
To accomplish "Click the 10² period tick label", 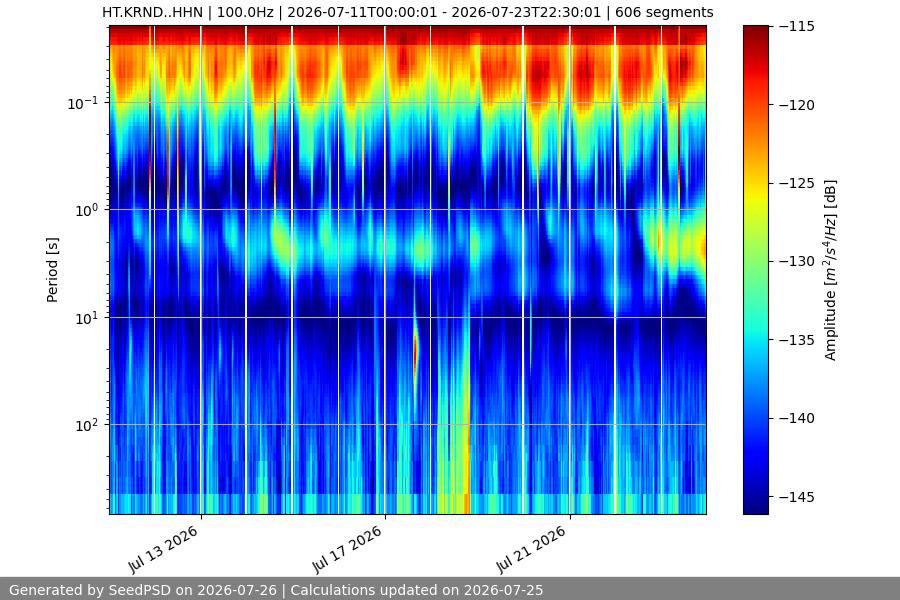I will pyautogui.click(x=87, y=425).
